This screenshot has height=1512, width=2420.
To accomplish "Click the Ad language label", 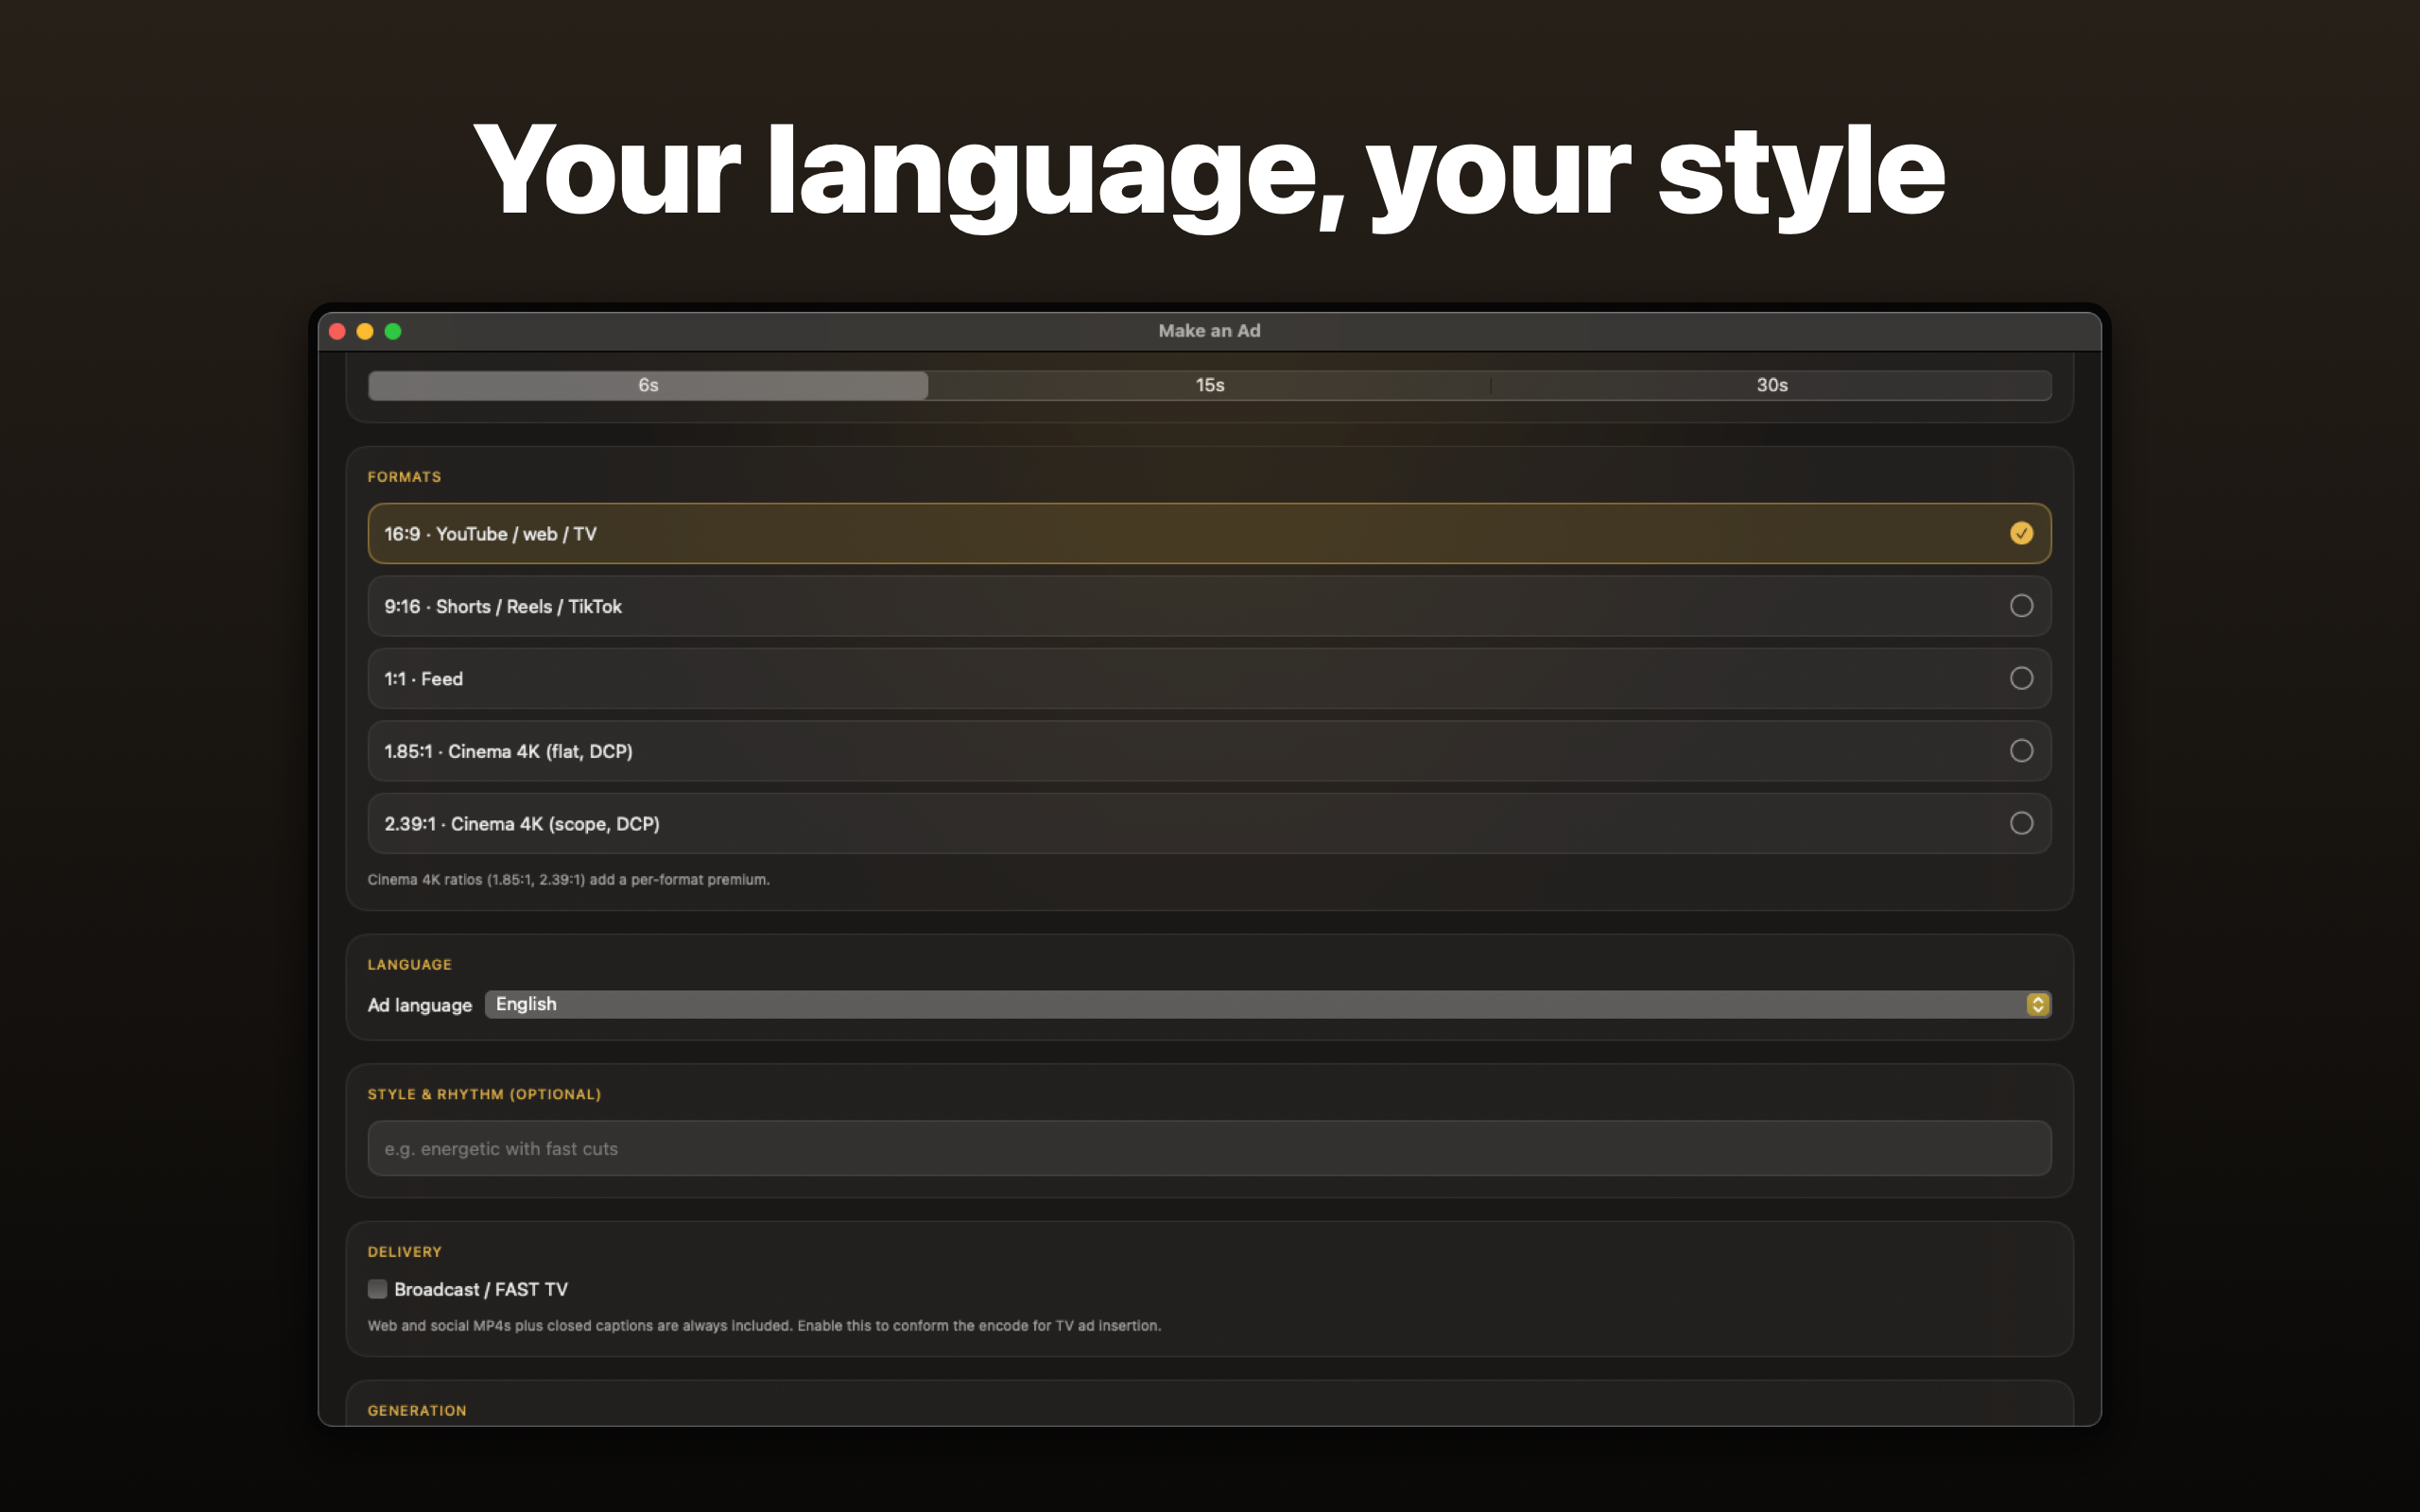I will (x=419, y=1005).
